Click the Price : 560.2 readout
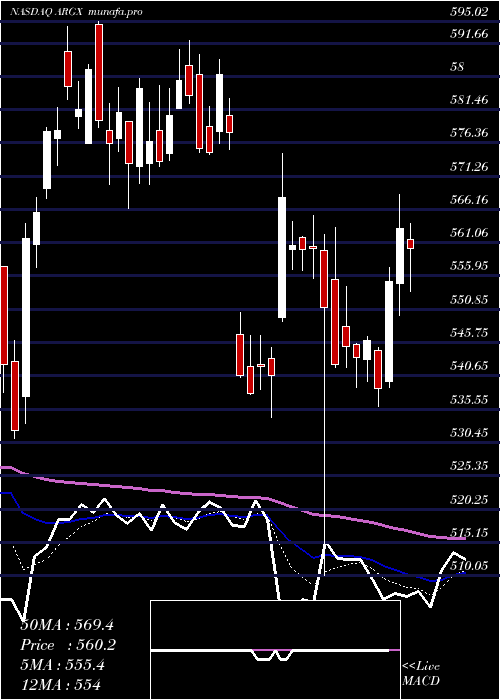The width and height of the screenshot is (500, 700). [68, 645]
